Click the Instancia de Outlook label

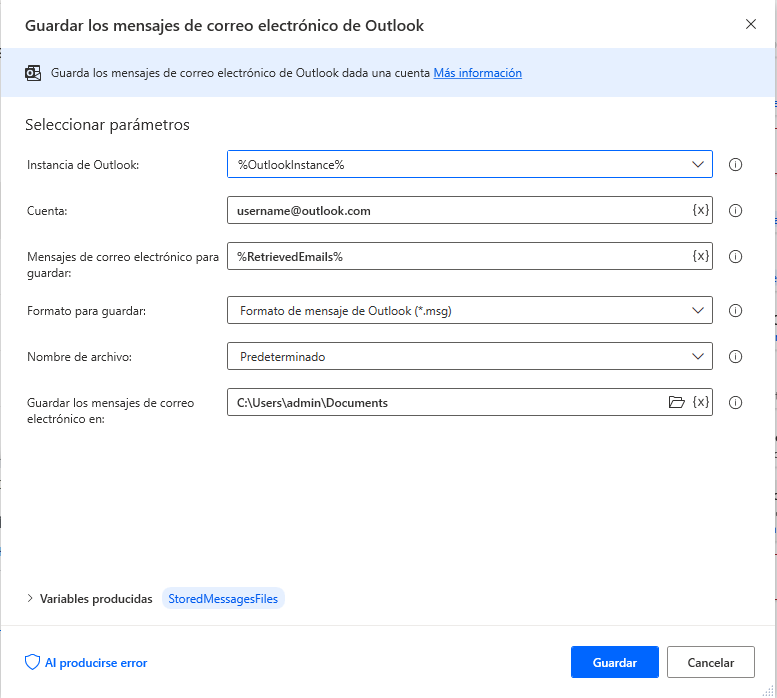pyautogui.click(x=83, y=165)
